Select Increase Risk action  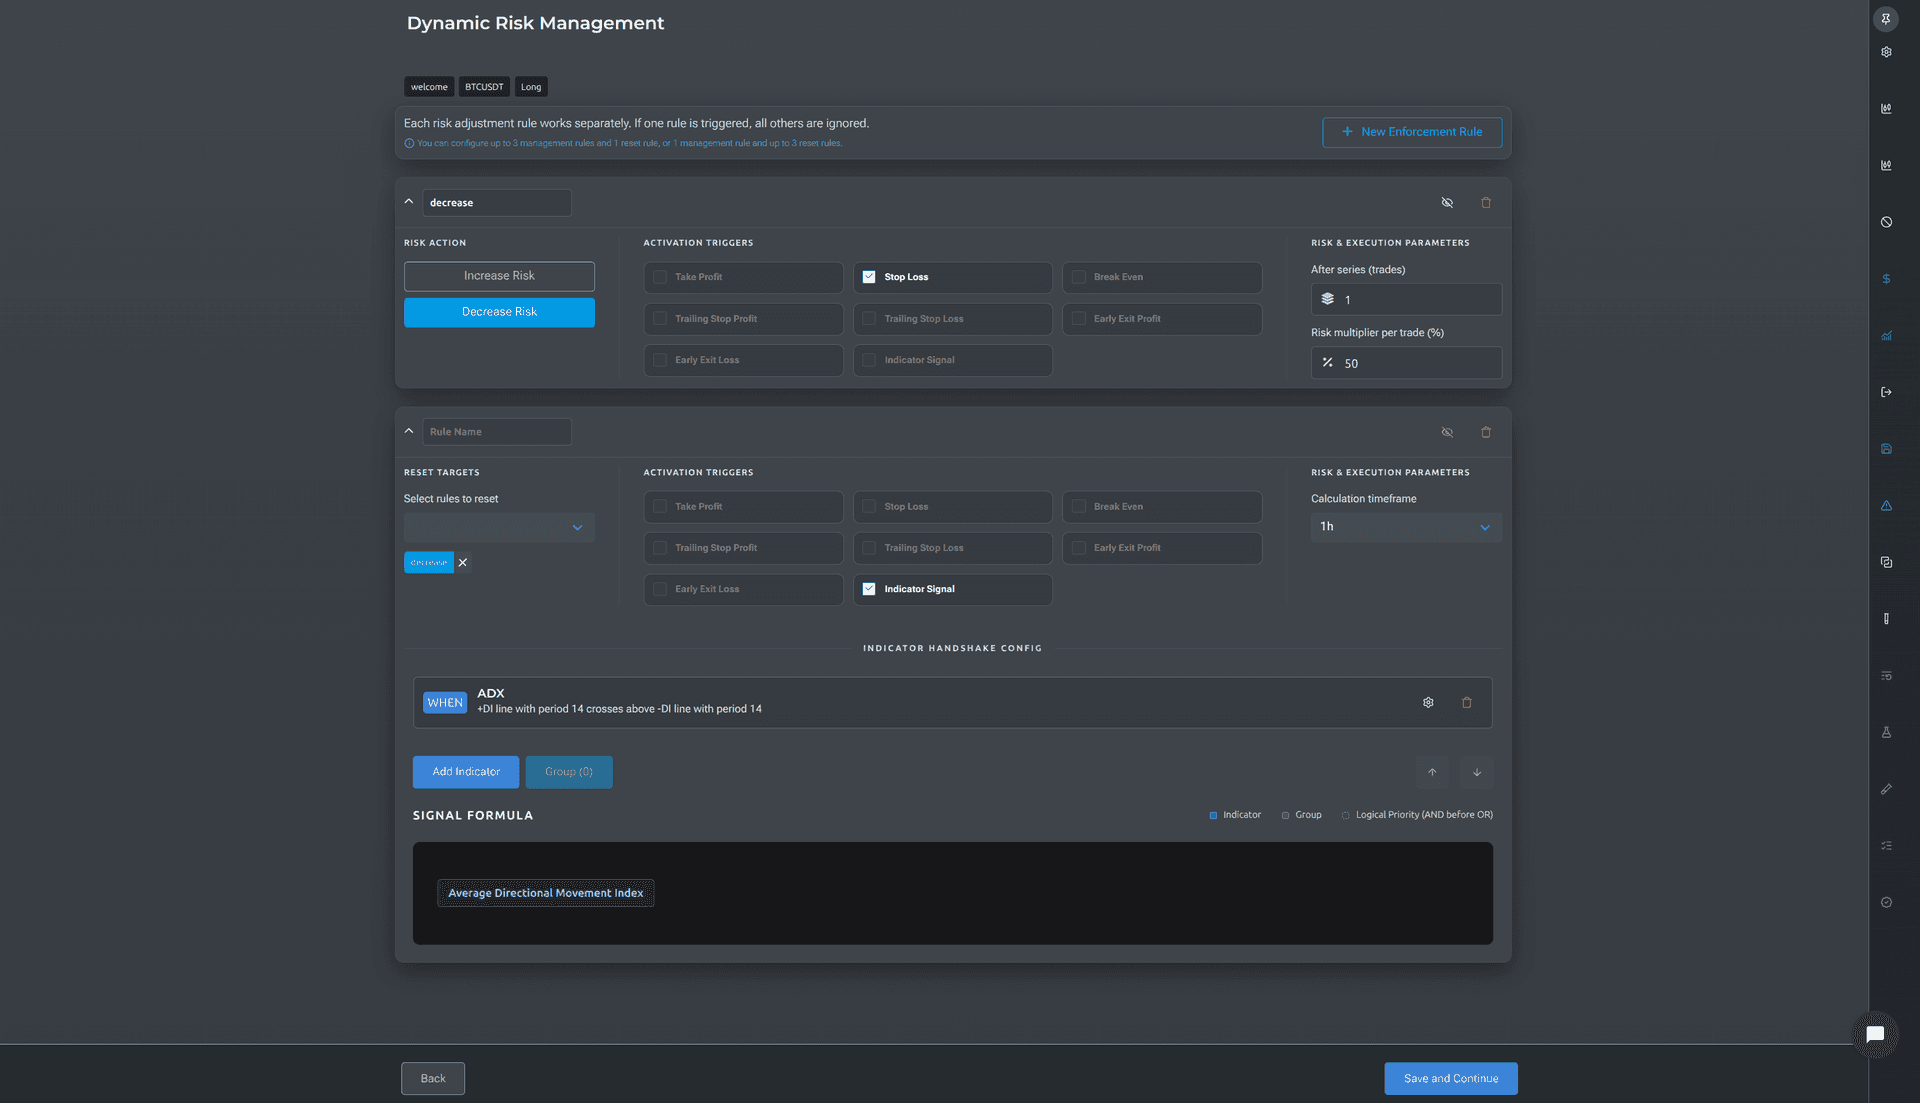click(x=499, y=276)
